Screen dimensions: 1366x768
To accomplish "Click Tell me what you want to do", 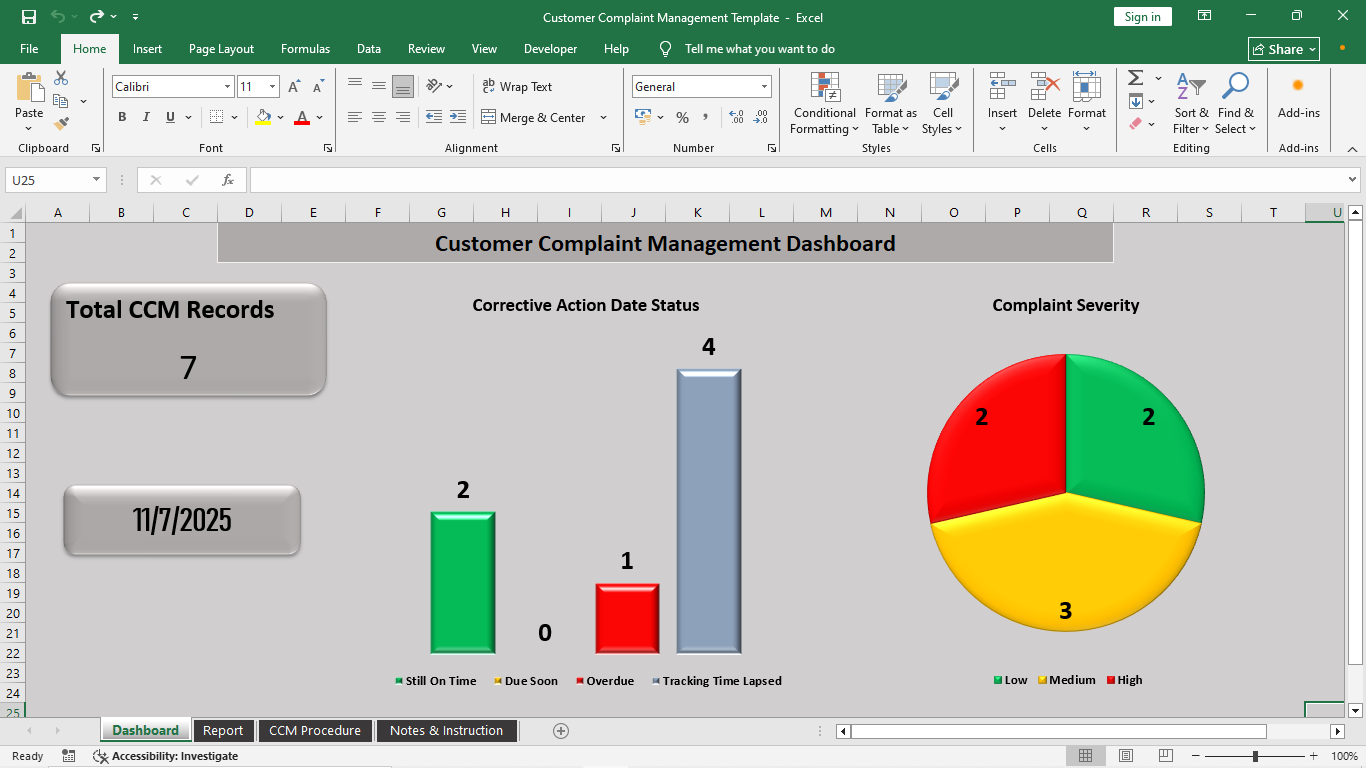I will (759, 49).
